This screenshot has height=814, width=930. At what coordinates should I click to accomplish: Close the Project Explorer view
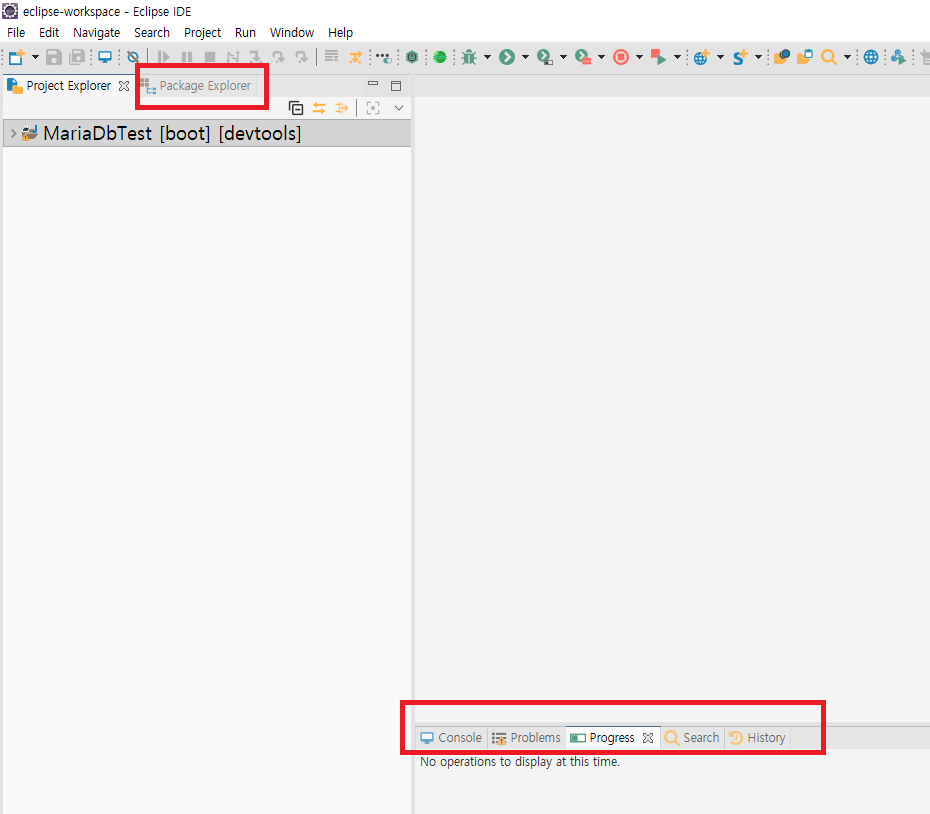[x=123, y=86]
